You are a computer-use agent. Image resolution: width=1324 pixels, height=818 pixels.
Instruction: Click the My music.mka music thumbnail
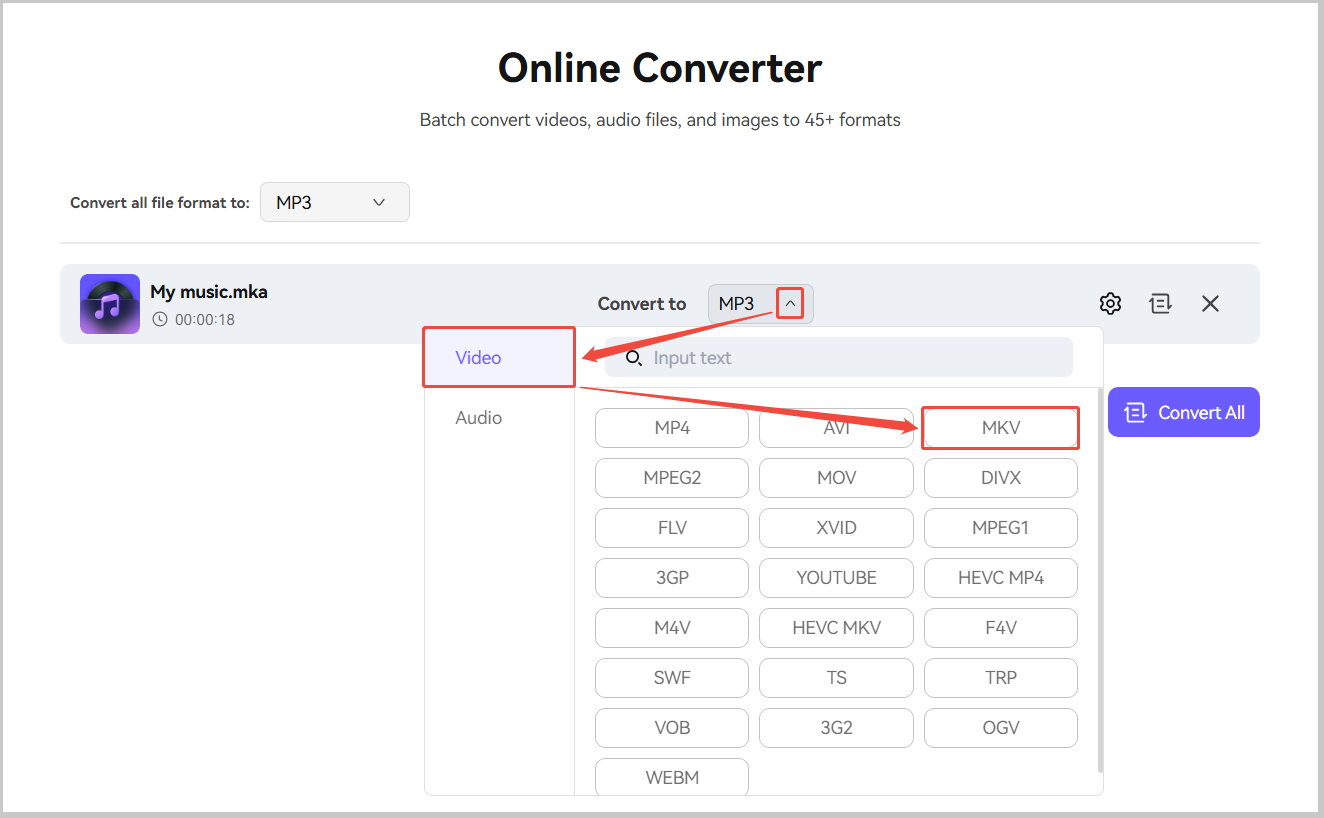click(x=110, y=304)
